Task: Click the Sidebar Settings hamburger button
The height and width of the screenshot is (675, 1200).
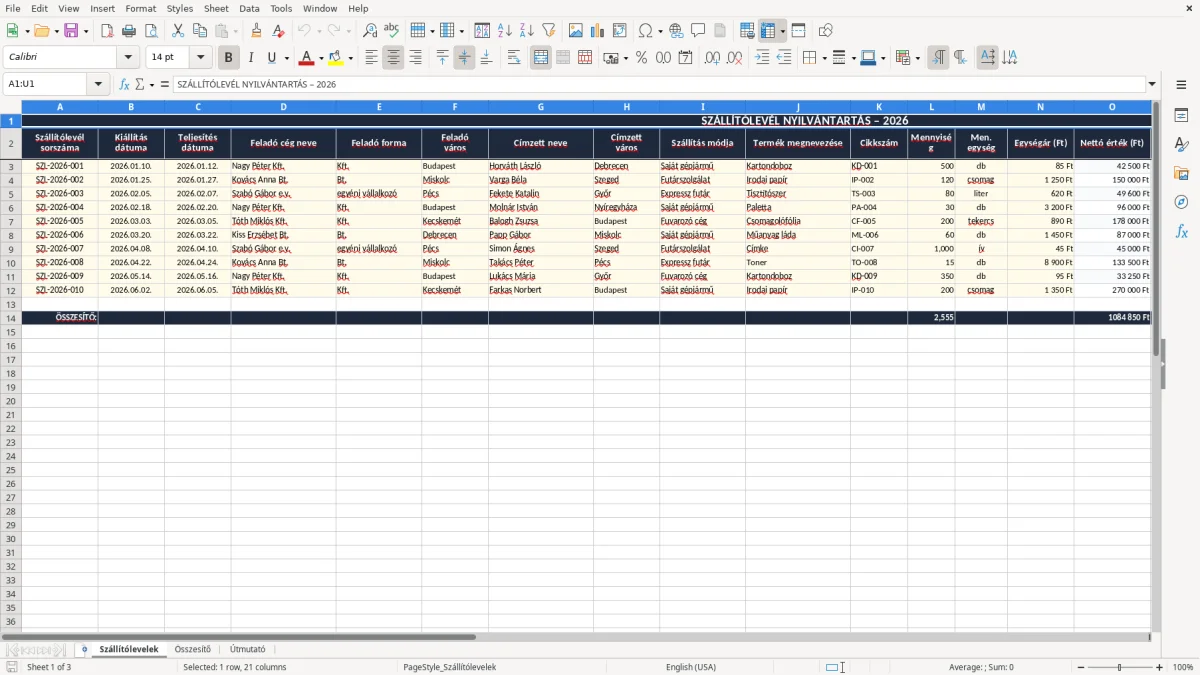Action: 1181,85
